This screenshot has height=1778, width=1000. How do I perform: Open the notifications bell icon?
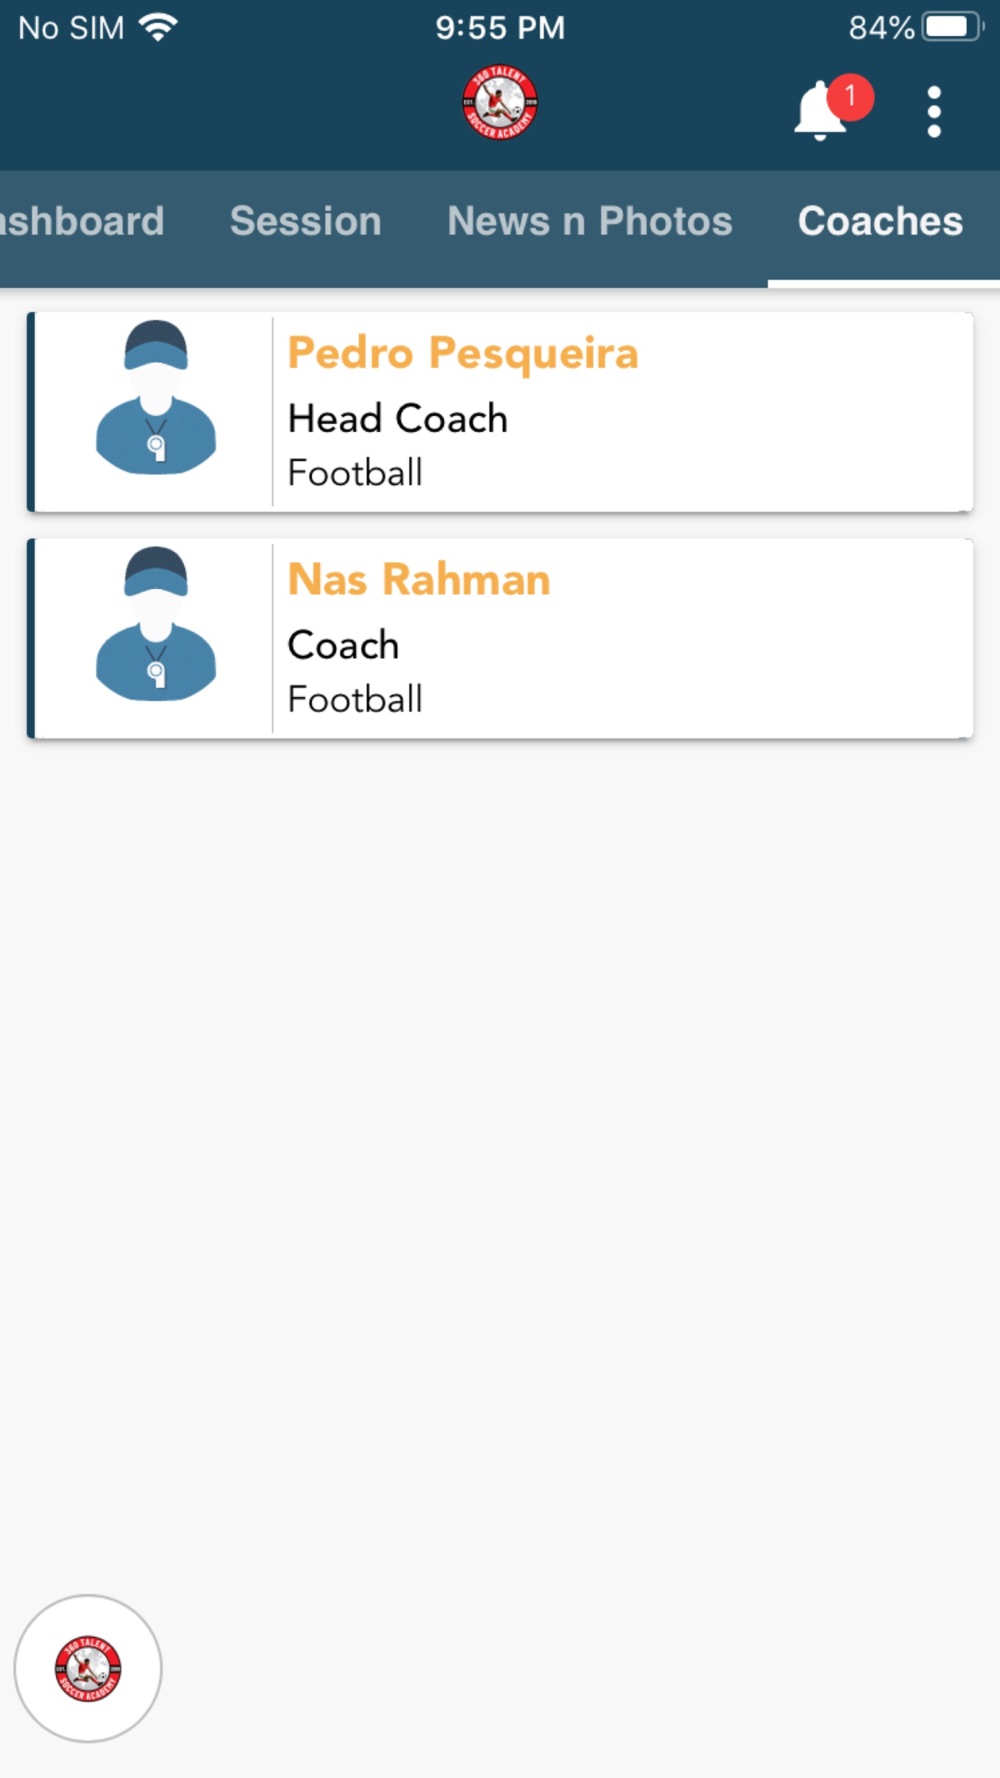pos(820,111)
